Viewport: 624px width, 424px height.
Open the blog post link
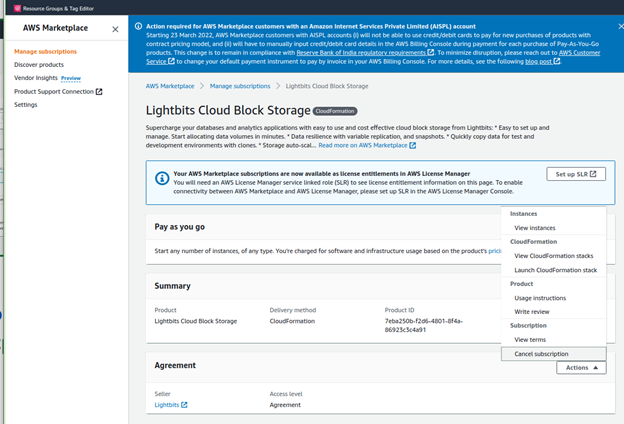tap(538, 61)
